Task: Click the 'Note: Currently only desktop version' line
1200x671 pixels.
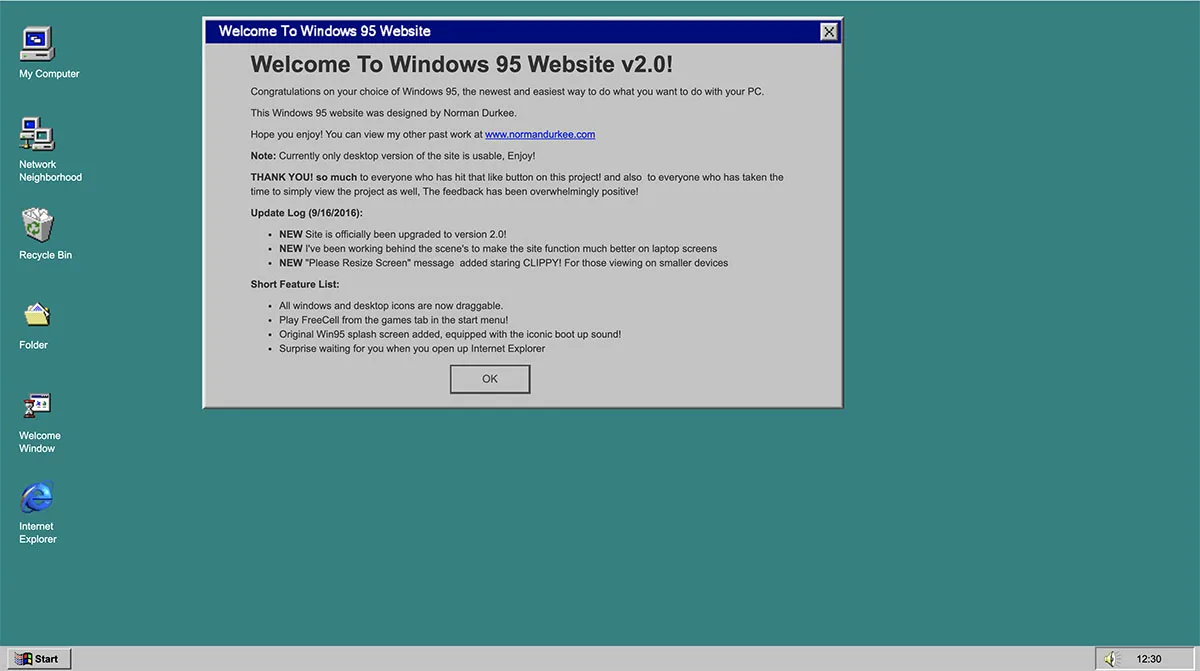Action: 393,156
